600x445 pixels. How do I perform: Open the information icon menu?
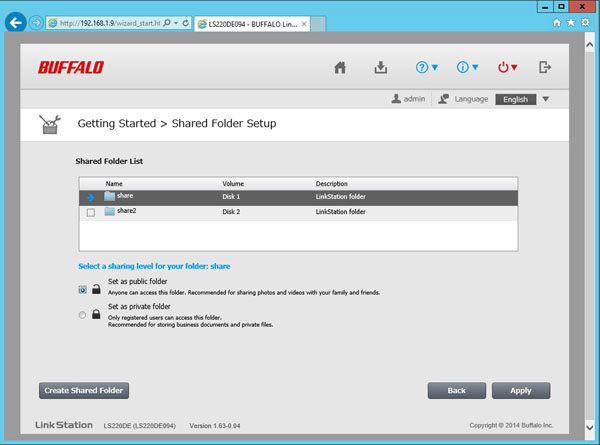click(x=467, y=67)
